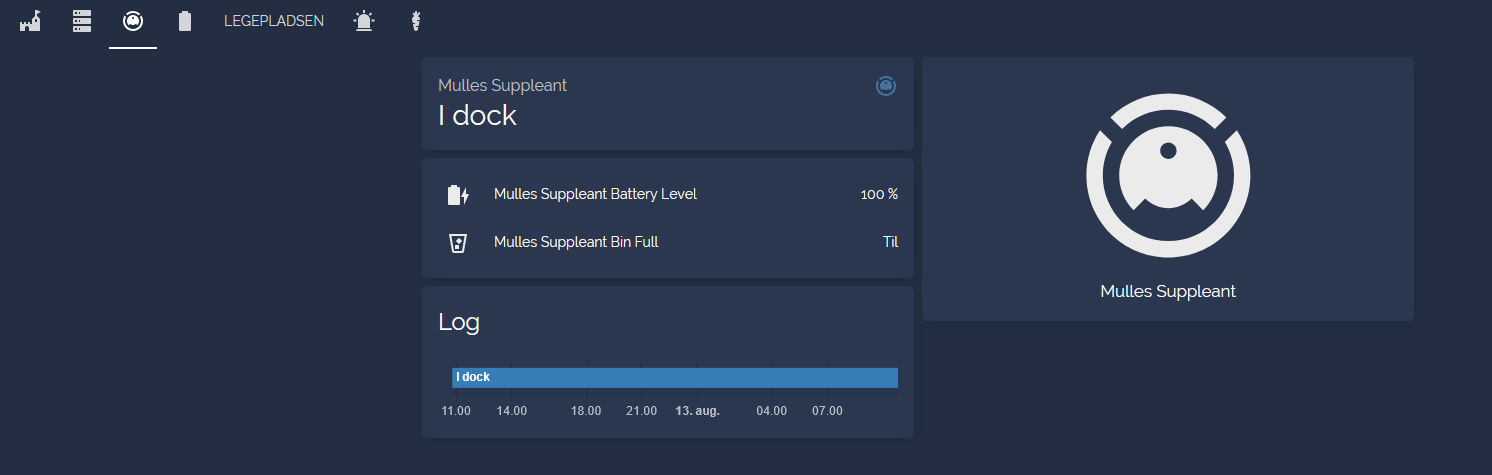This screenshot has width=1492, height=475.
Task: Click the battery charging icon
Action: coord(458,195)
